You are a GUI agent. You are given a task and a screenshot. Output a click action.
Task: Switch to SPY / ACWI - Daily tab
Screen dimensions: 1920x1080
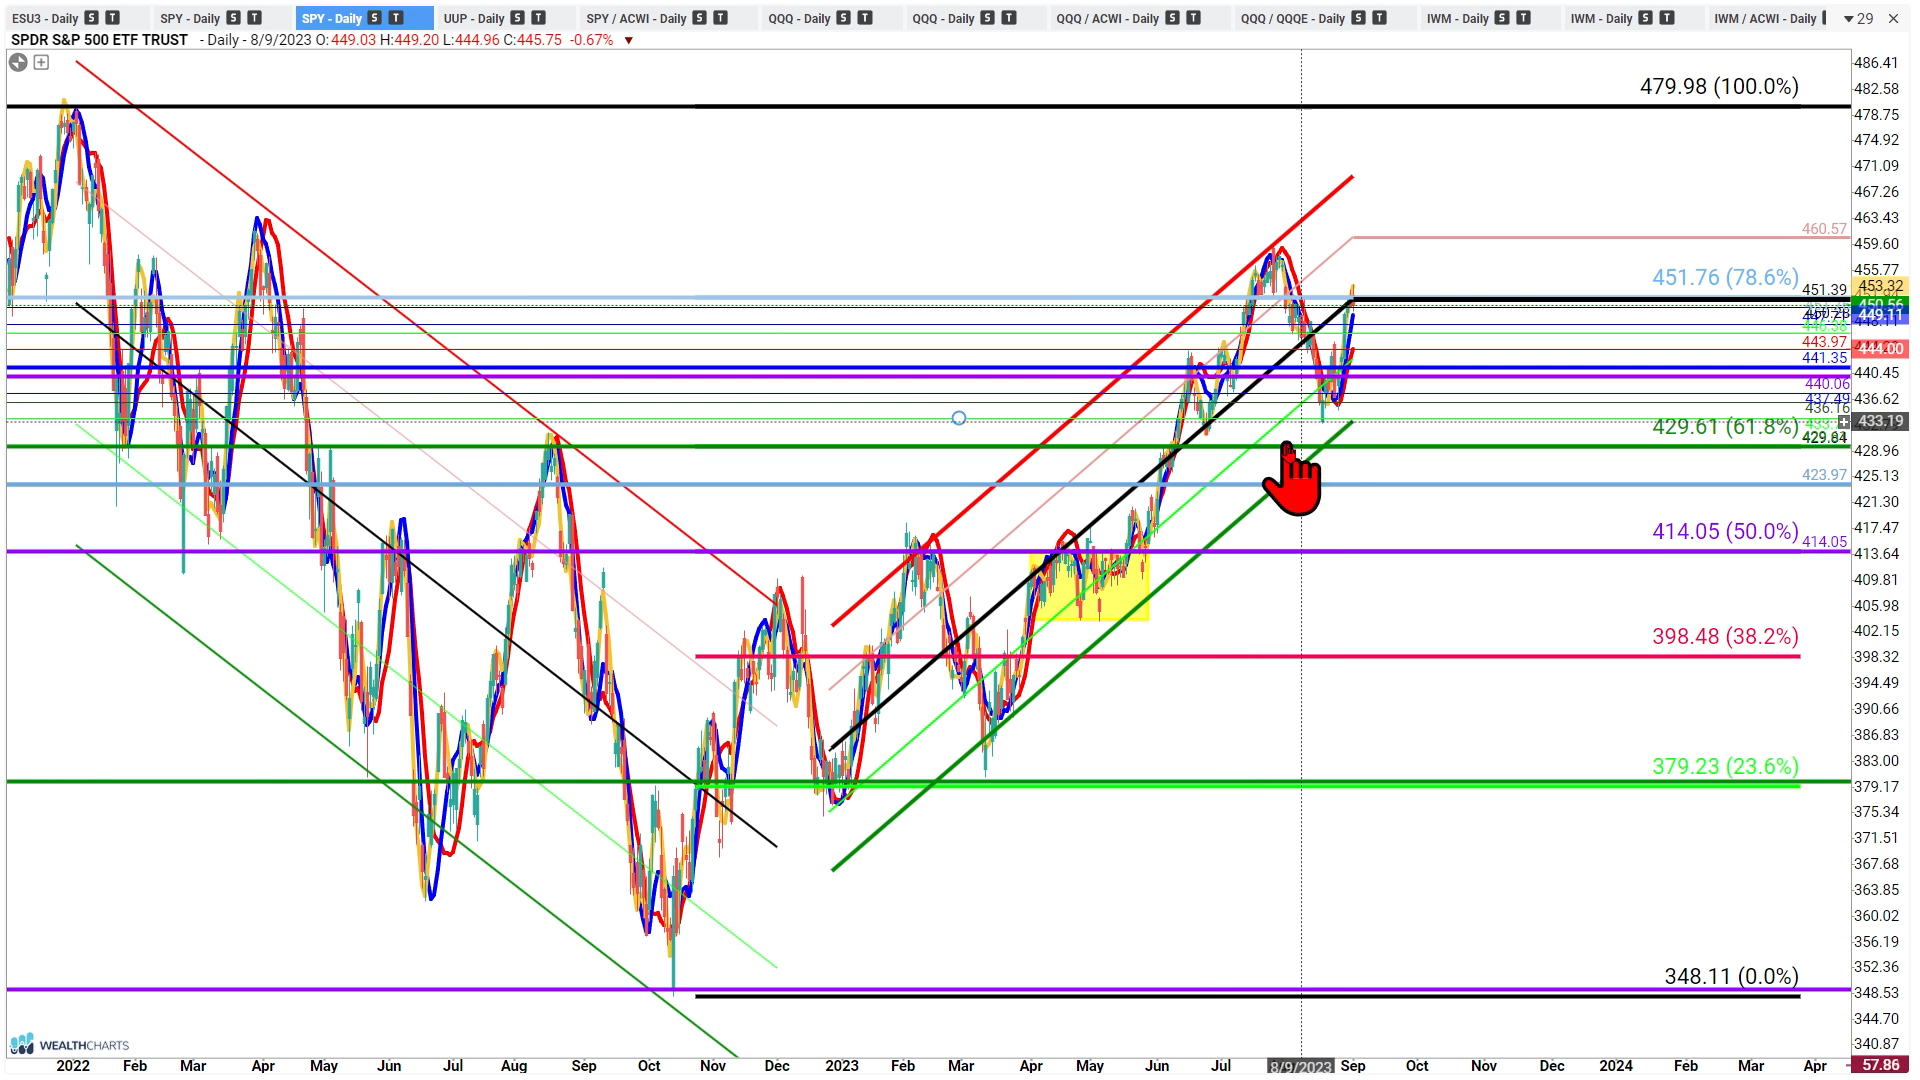pyautogui.click(x=636, y=18)
